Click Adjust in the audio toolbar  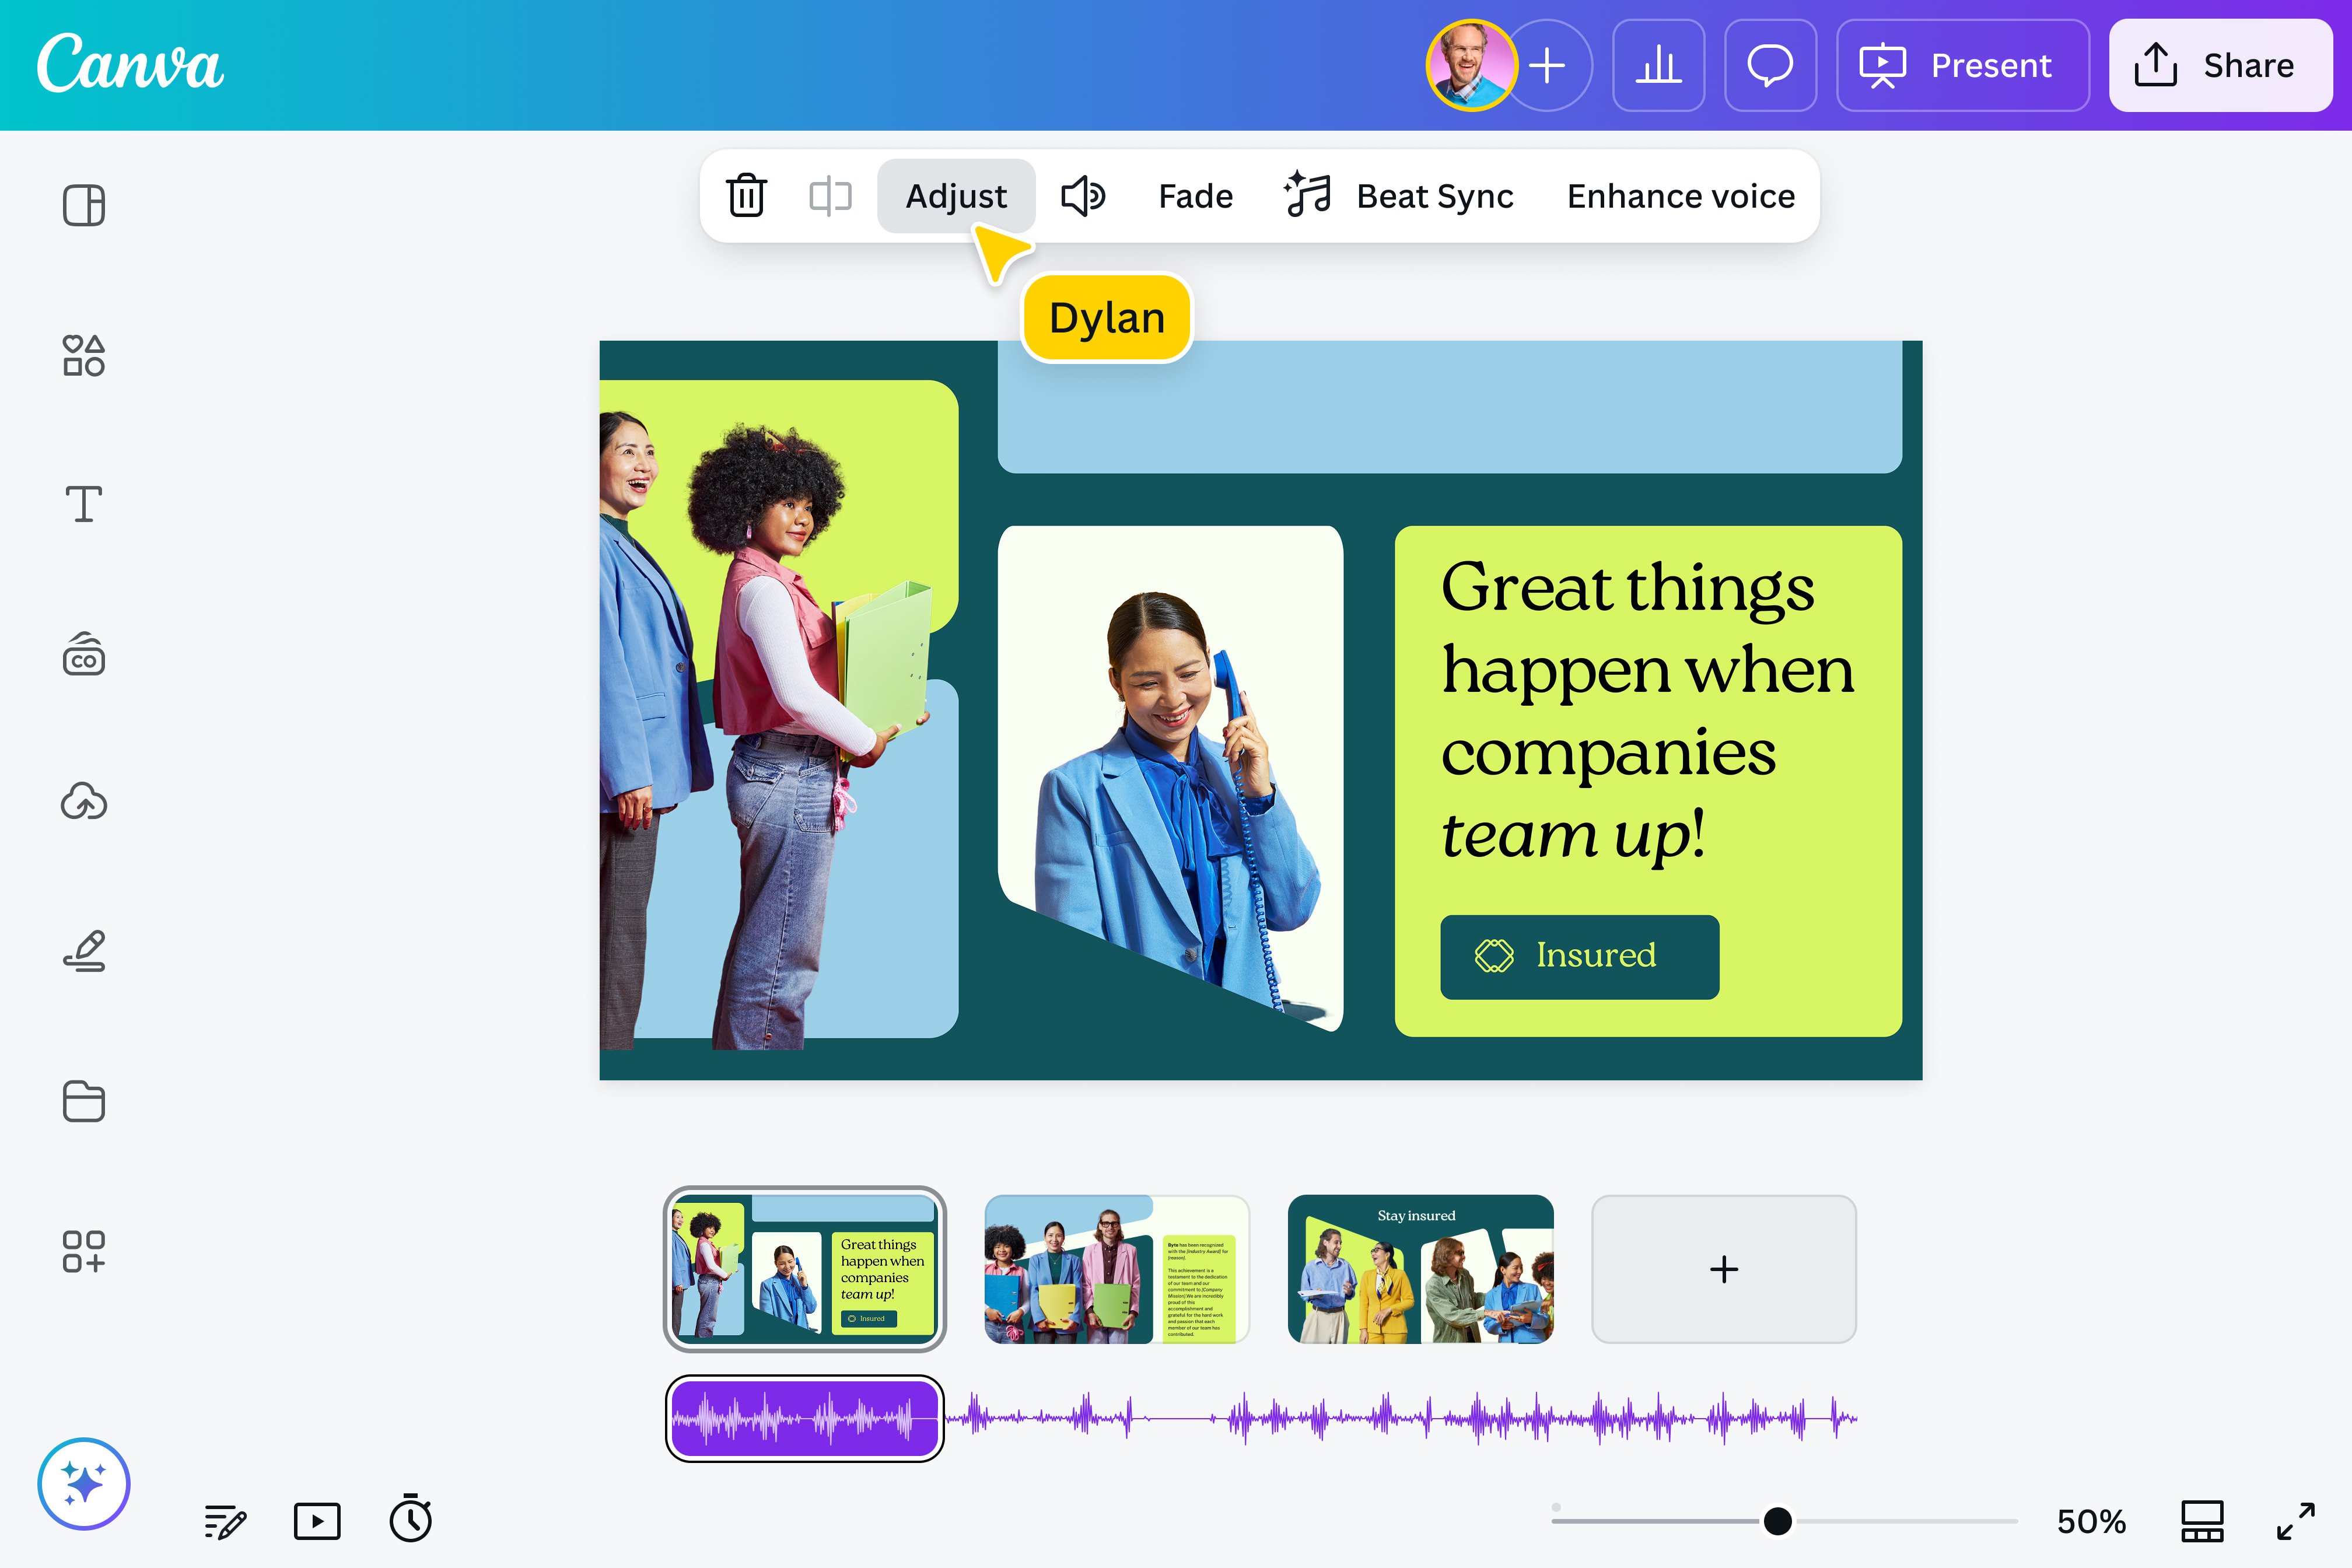pos(956,196)
